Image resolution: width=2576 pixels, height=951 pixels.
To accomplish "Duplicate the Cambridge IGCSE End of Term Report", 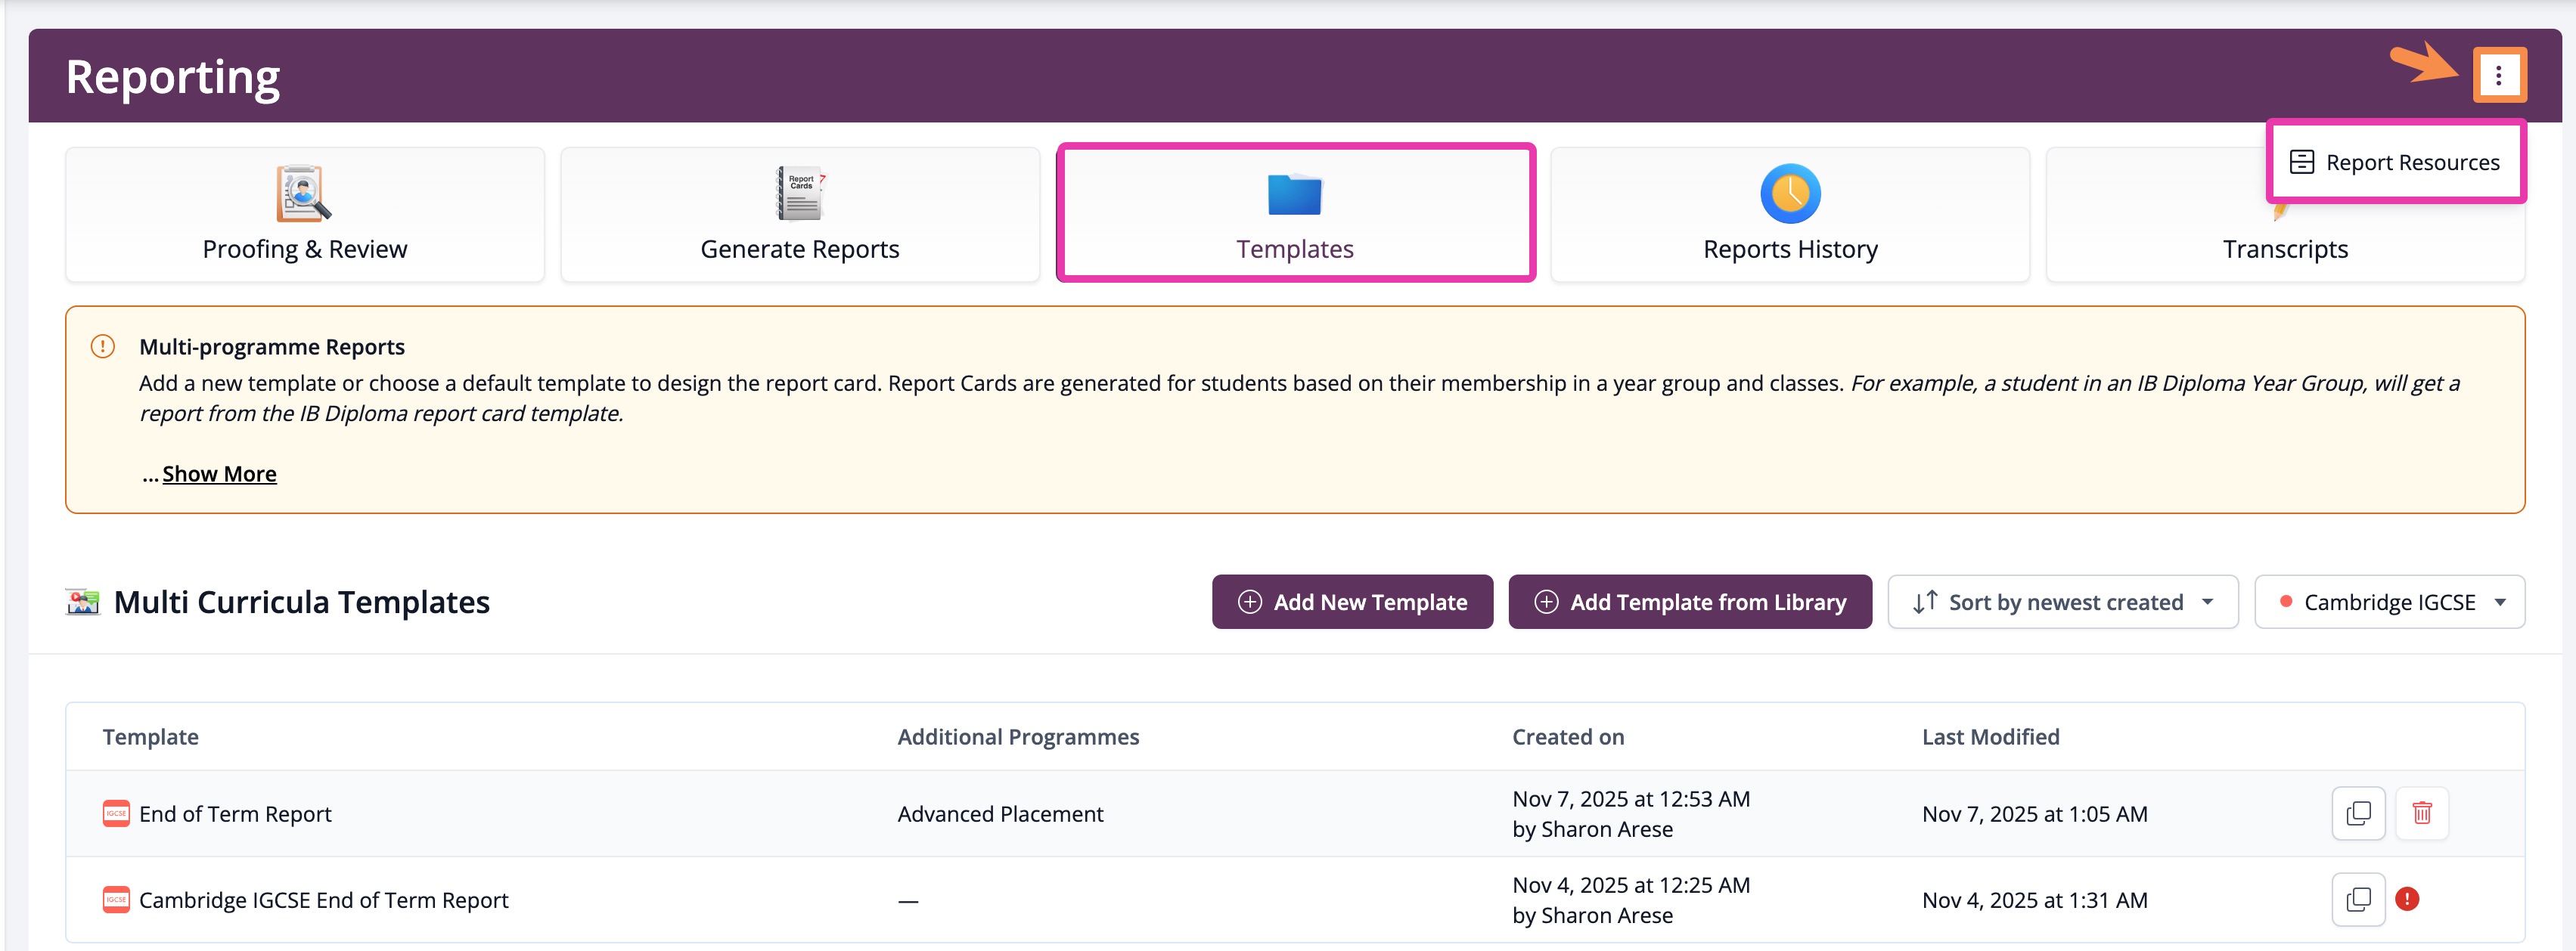I will coord(2358,899).
